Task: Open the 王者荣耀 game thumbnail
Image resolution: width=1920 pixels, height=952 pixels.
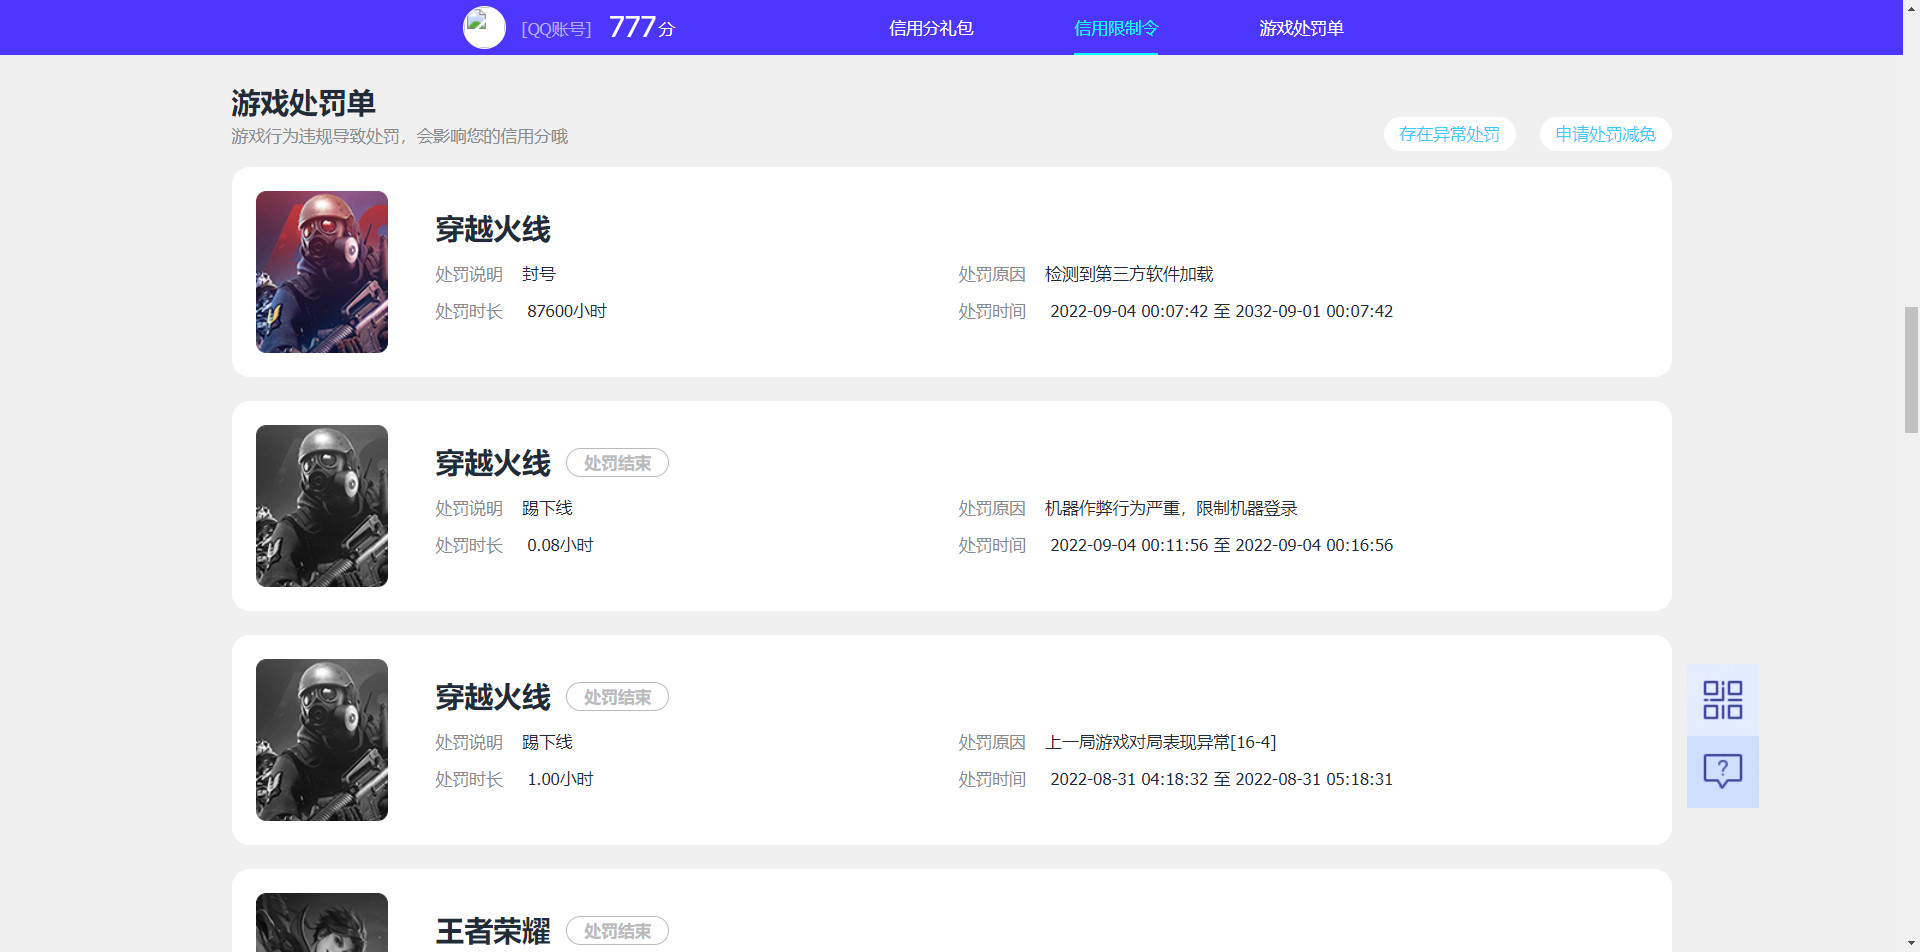Action: (322, 922)
